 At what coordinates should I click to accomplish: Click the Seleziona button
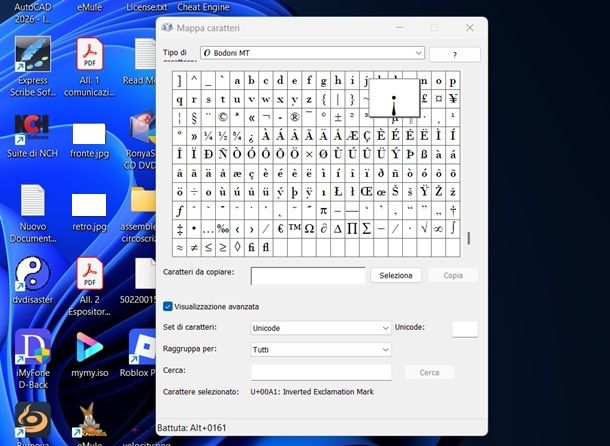[396, 275]
